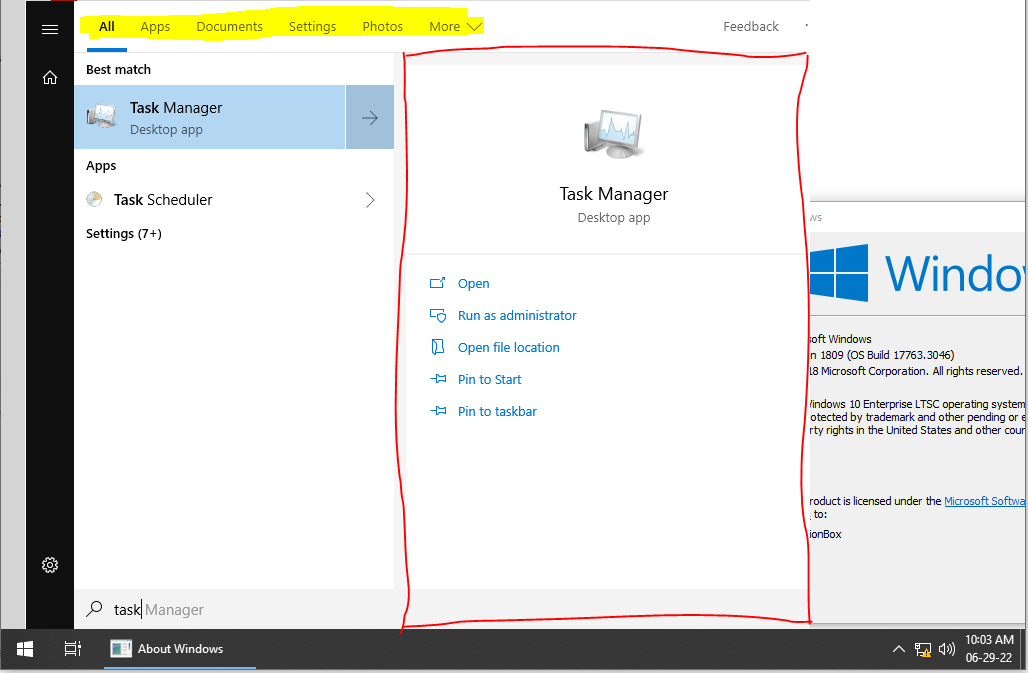Expand hidden icons in the system tray
The image size is (1028, 673).
click(898, 649)
